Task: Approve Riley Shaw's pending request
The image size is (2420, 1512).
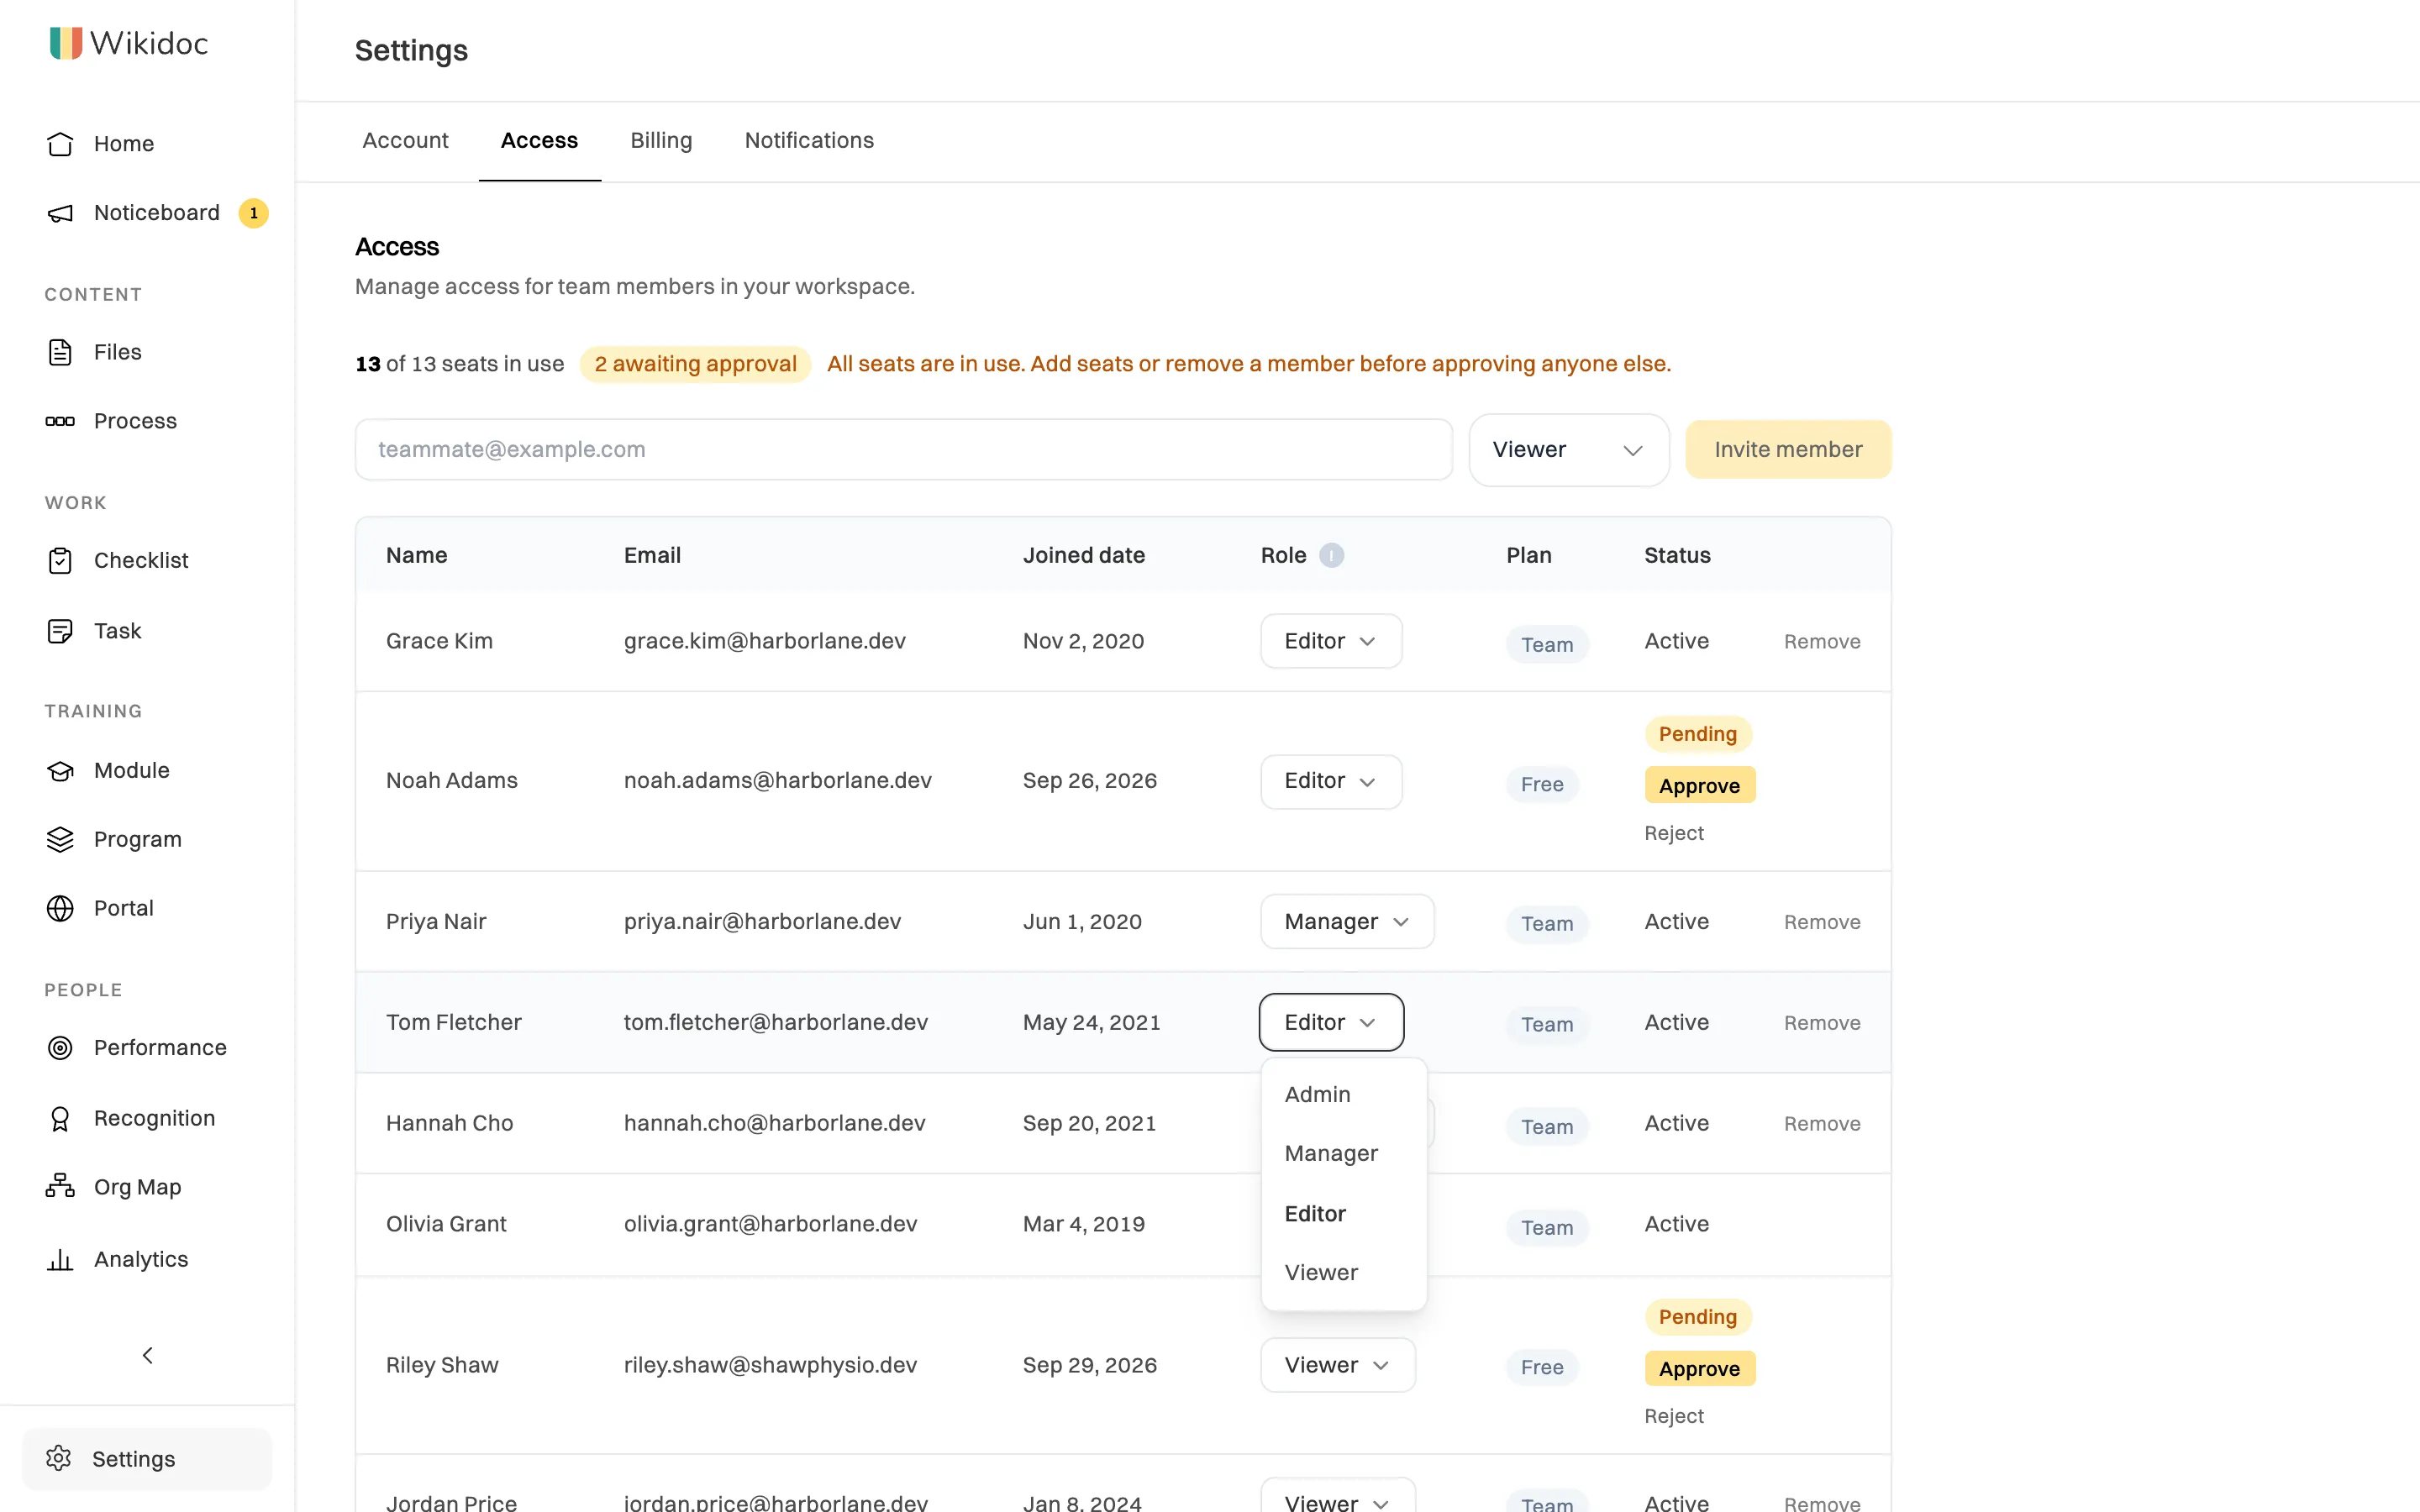Action: [x=1699, y=1368]
